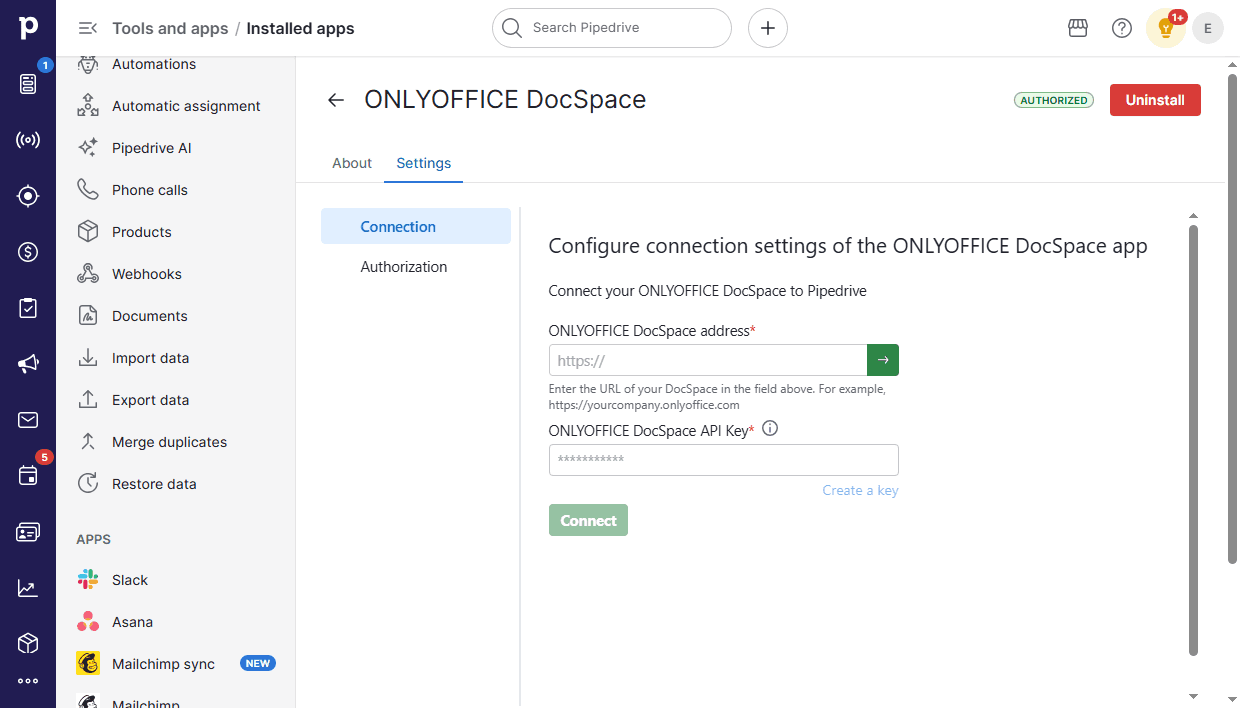Click 'Connect your ONLYOFFICE DocSpace to Pipedrive' text
1240x708 pixels.
coord(708,291)
